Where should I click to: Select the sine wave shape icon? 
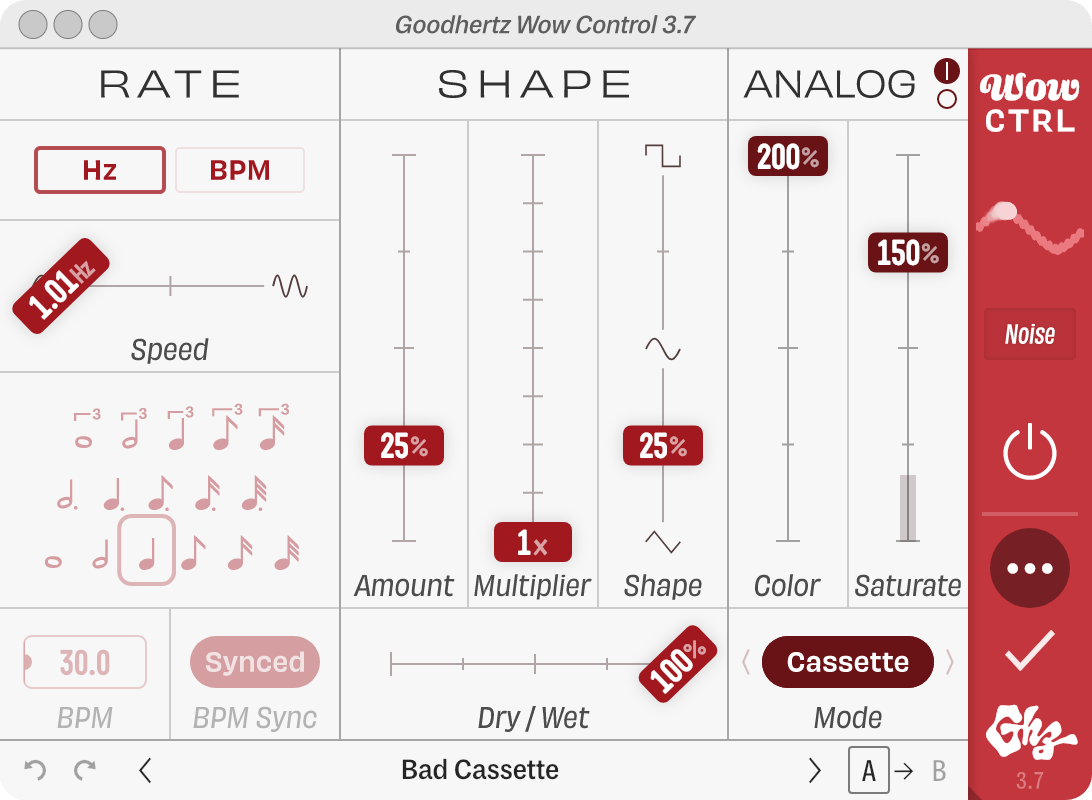click(662, 348)
